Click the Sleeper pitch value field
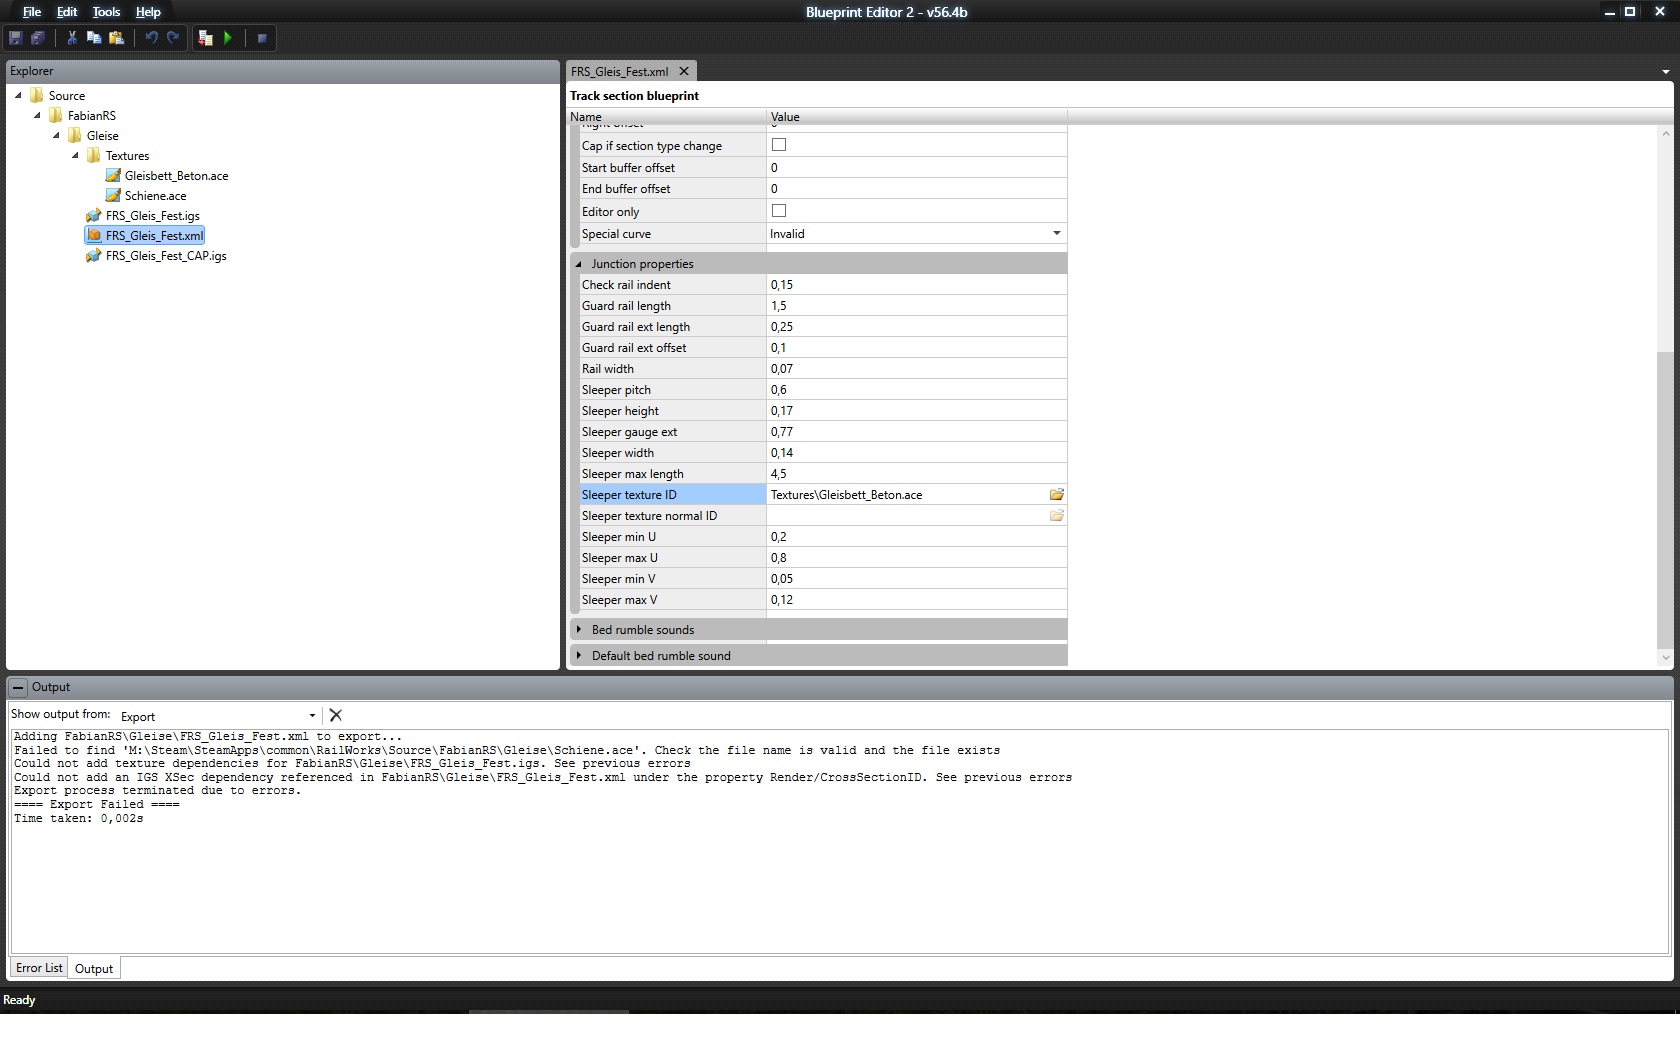 click(917, 390)
